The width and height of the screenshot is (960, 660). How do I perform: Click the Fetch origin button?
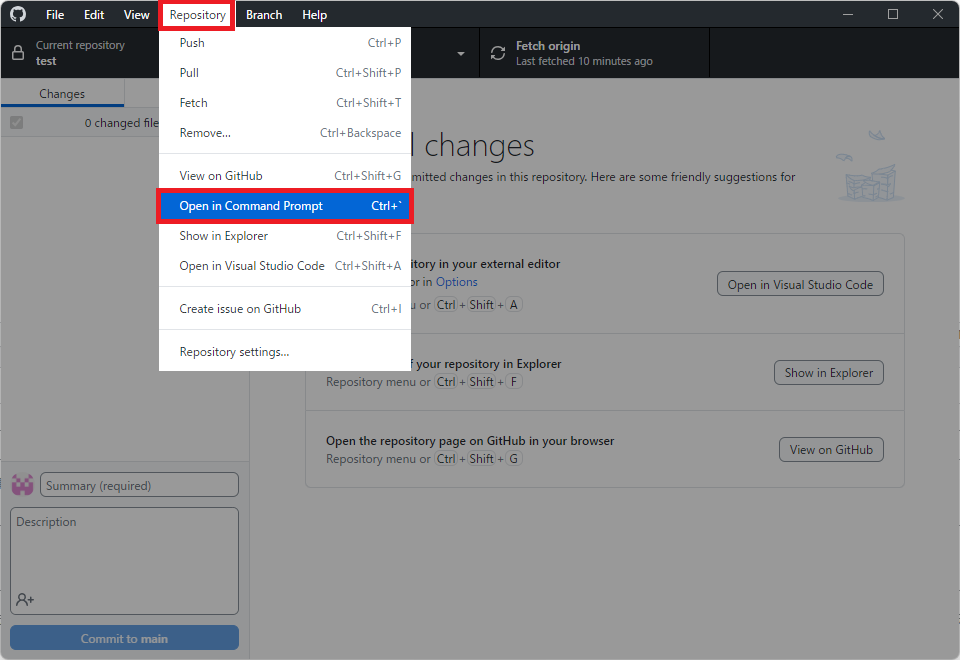(x=594, y=53)
